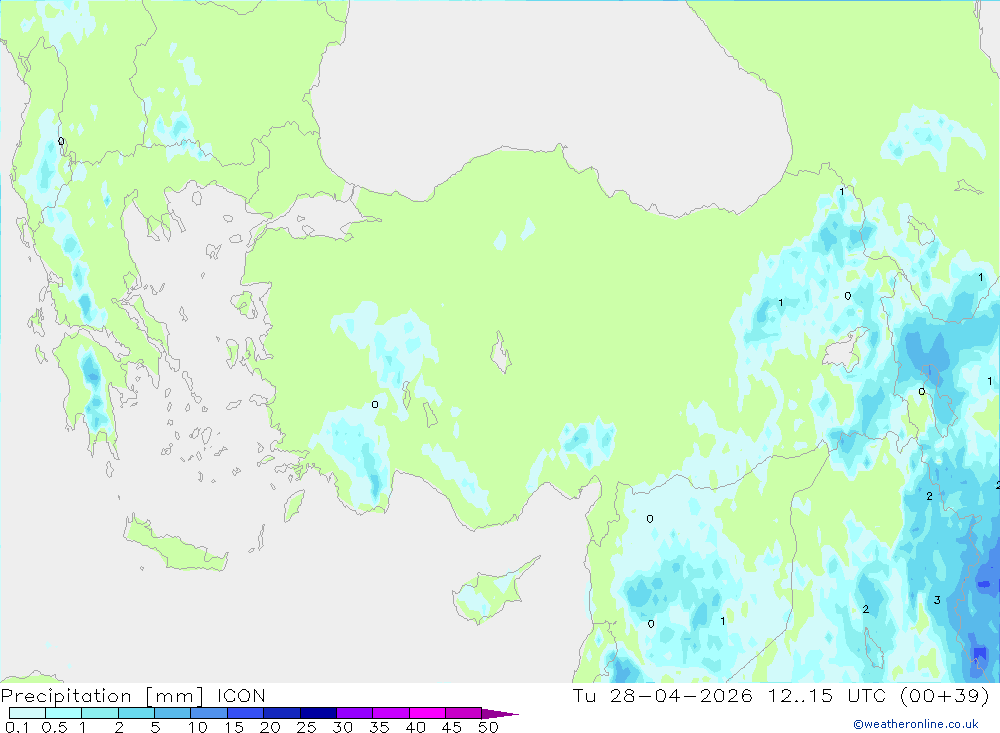Click the '3' precipitation value on map
This screenshot has height=733, width=1000.
[937, 600]
